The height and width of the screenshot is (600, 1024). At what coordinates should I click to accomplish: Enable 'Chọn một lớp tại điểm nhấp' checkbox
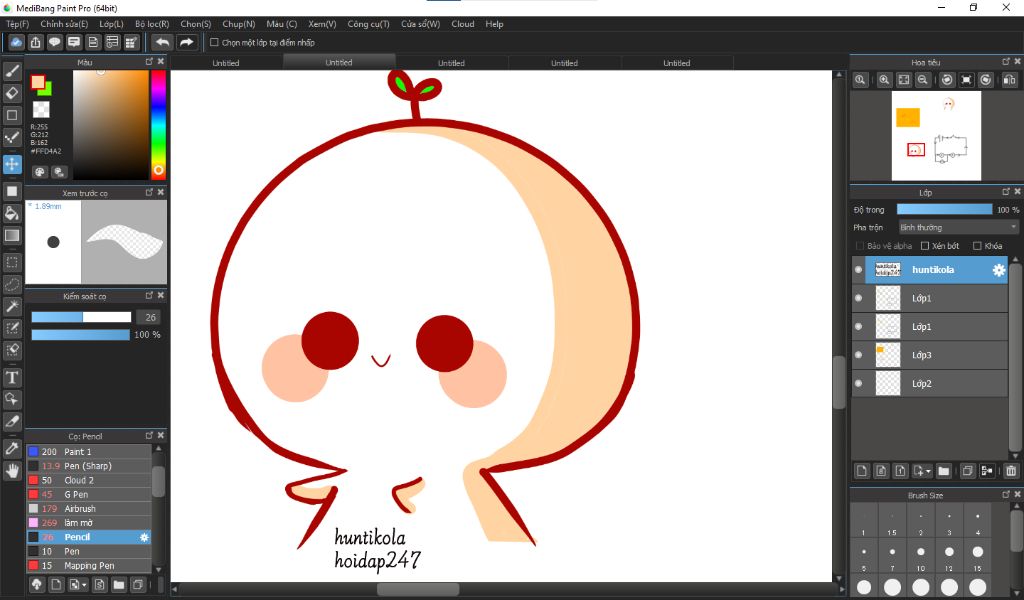tap(214, 42)
